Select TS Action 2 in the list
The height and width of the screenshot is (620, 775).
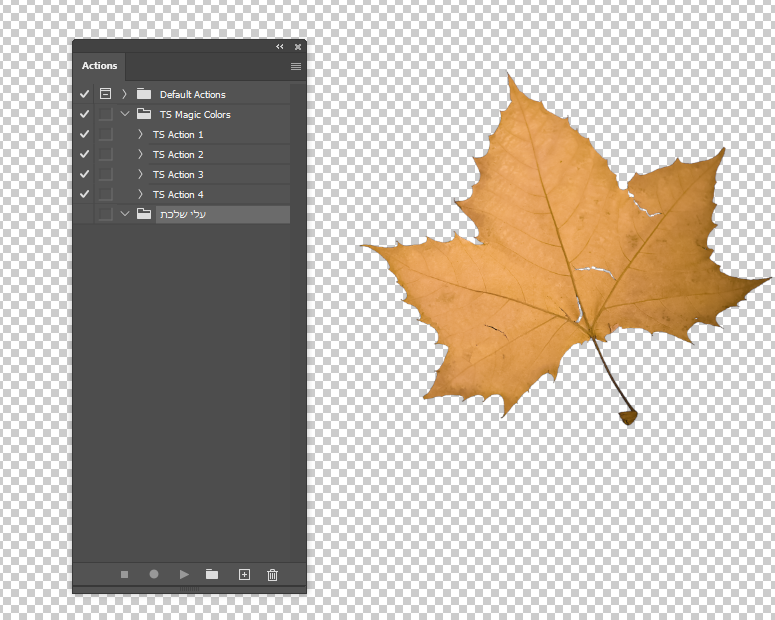(x=178, y=154)
